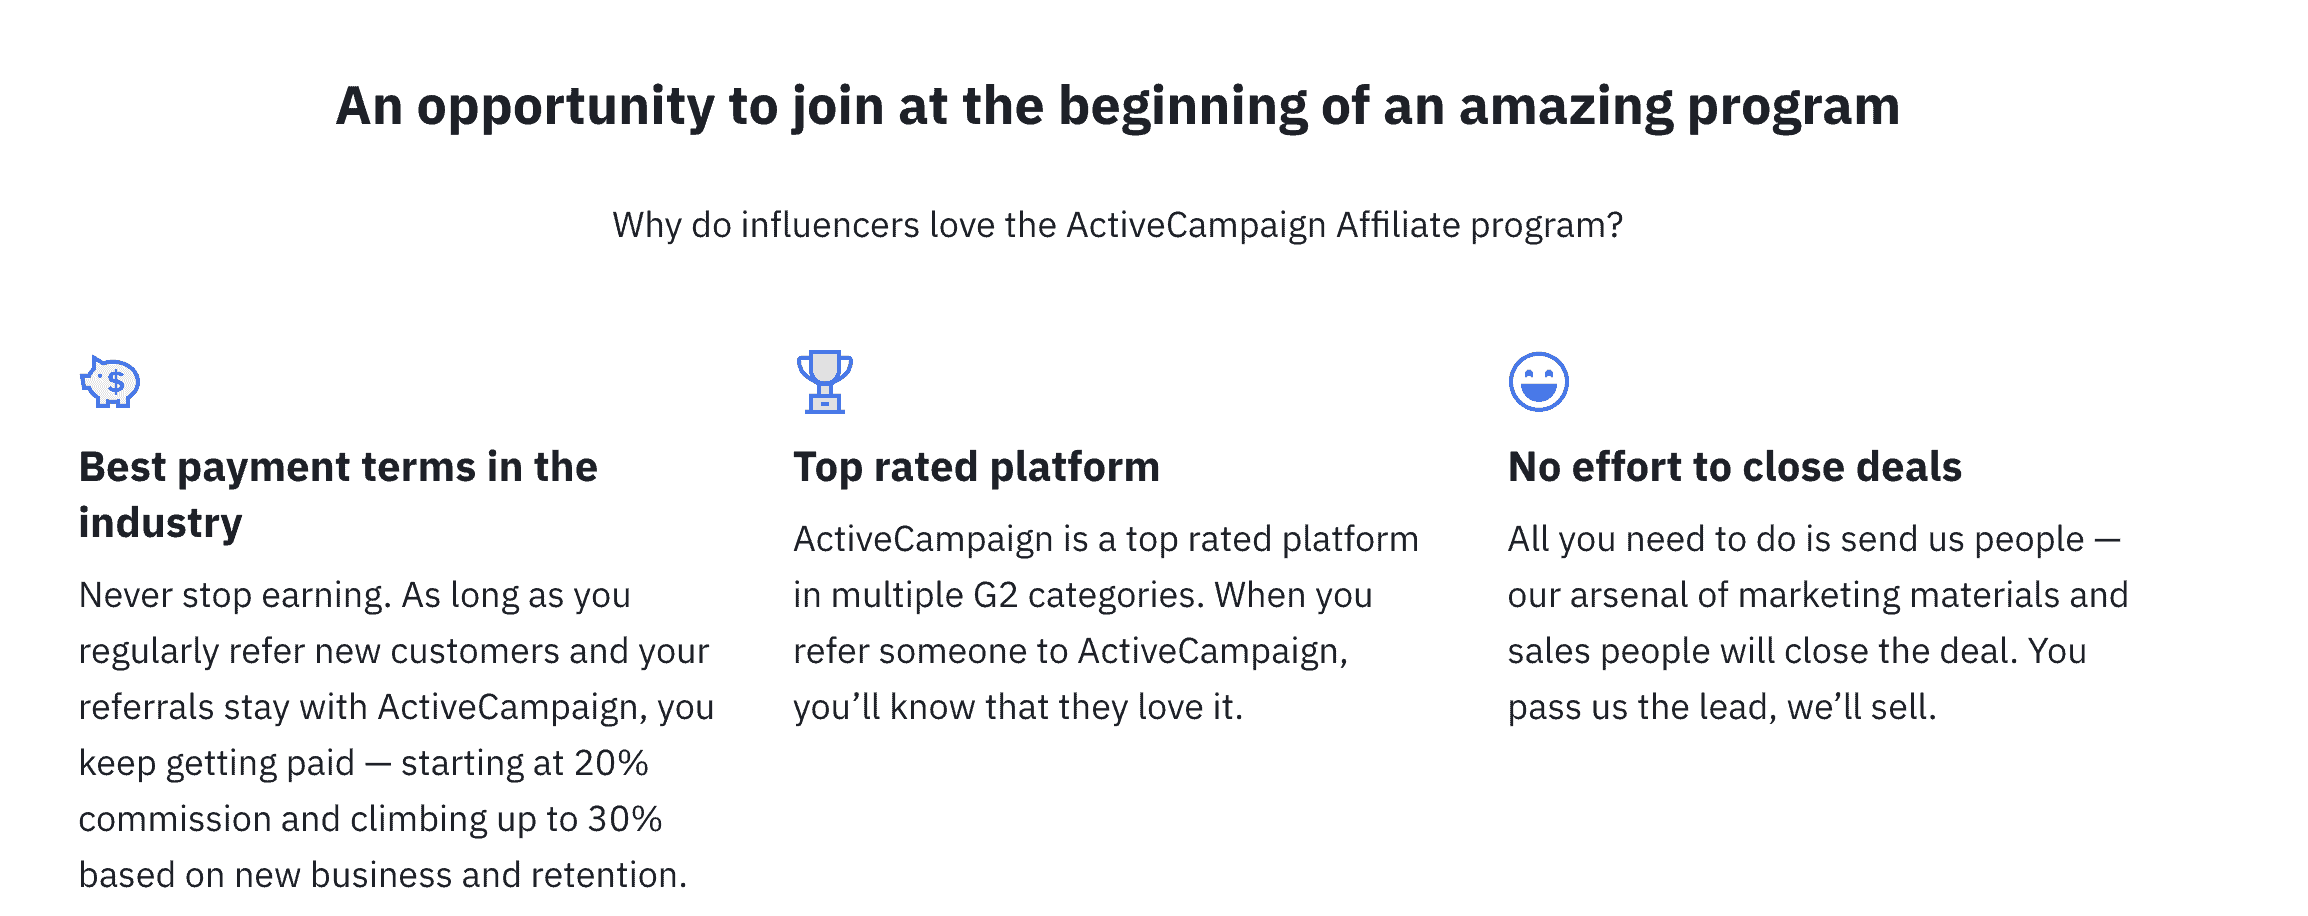Click the piggy bank dollar icon
2308x916 pixels.
click(110, 381)
